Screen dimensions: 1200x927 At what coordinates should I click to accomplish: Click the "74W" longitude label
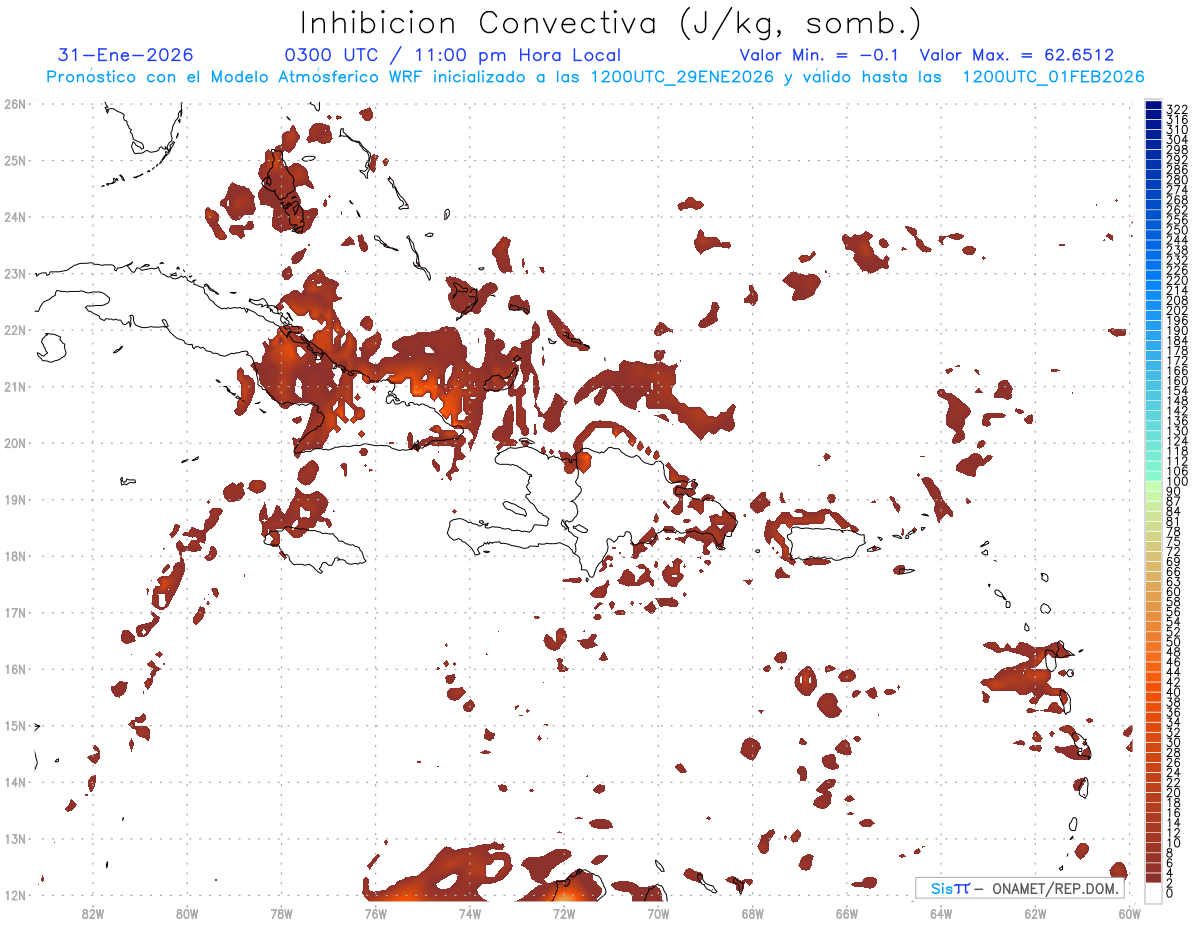click(469, 913)
